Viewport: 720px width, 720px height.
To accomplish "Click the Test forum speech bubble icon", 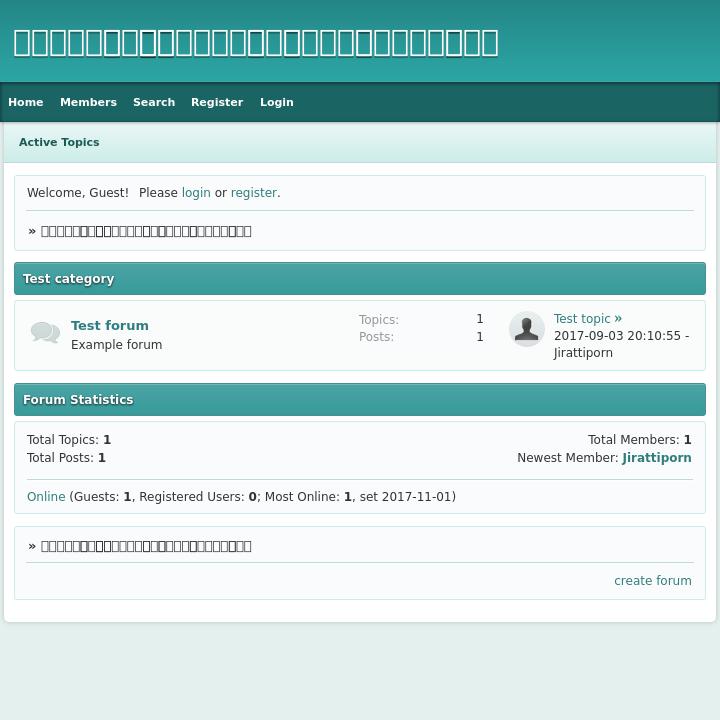I will [x=45, y=333].
